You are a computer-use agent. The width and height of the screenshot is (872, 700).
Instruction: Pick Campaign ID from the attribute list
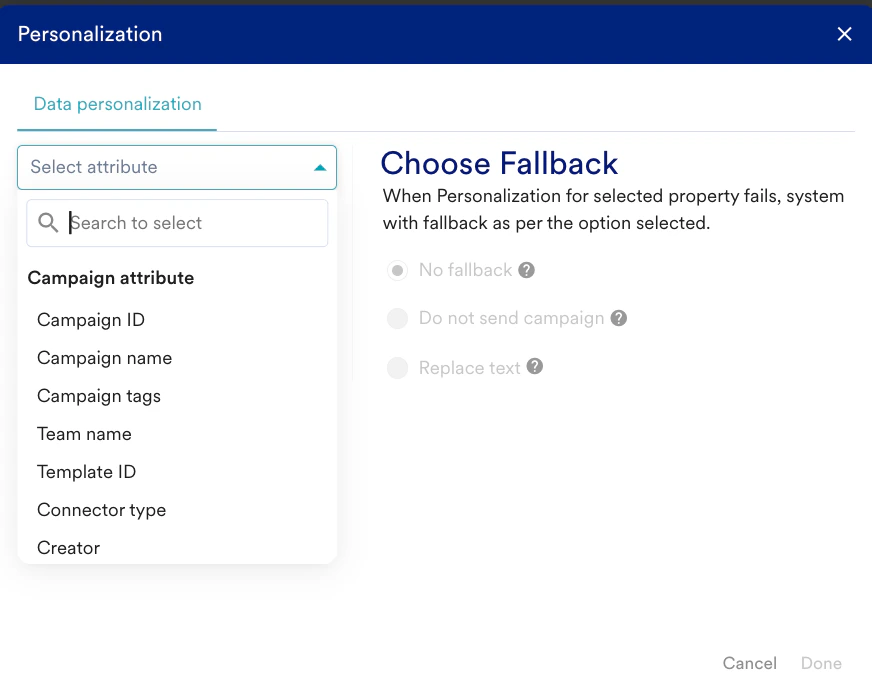click(x=91, y=320)
